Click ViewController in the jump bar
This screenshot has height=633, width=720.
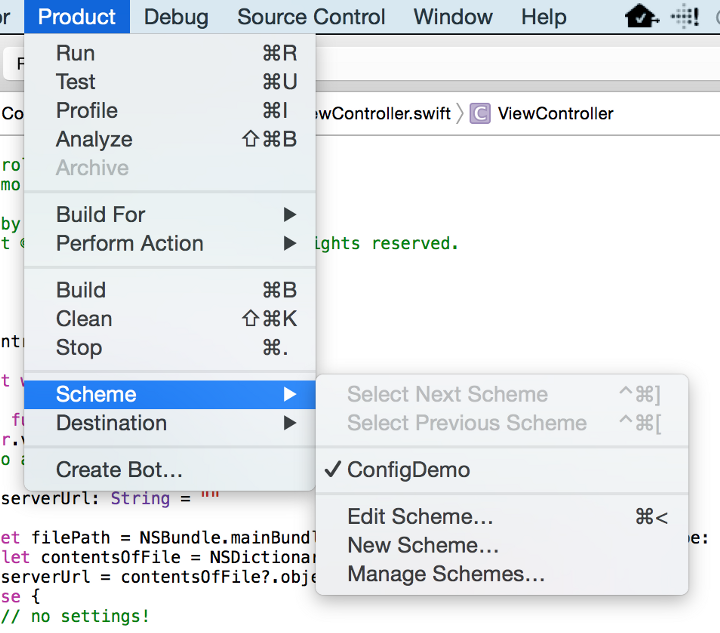tap(555, 113)
